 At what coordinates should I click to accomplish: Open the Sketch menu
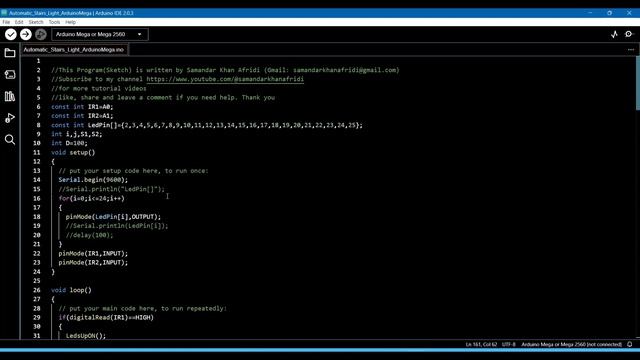tap(36, 22)
